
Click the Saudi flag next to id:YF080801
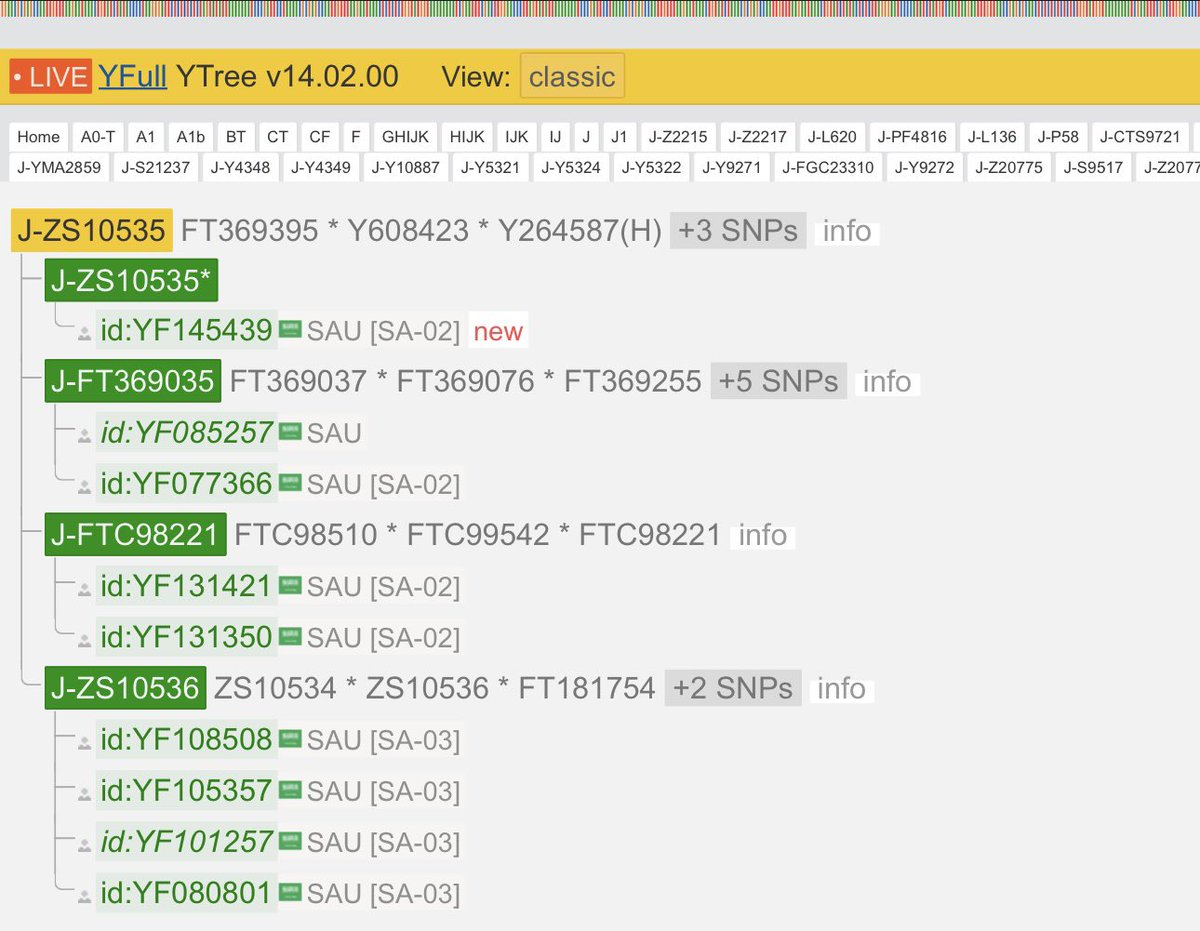pyautogui.click(x=290, y=891)
